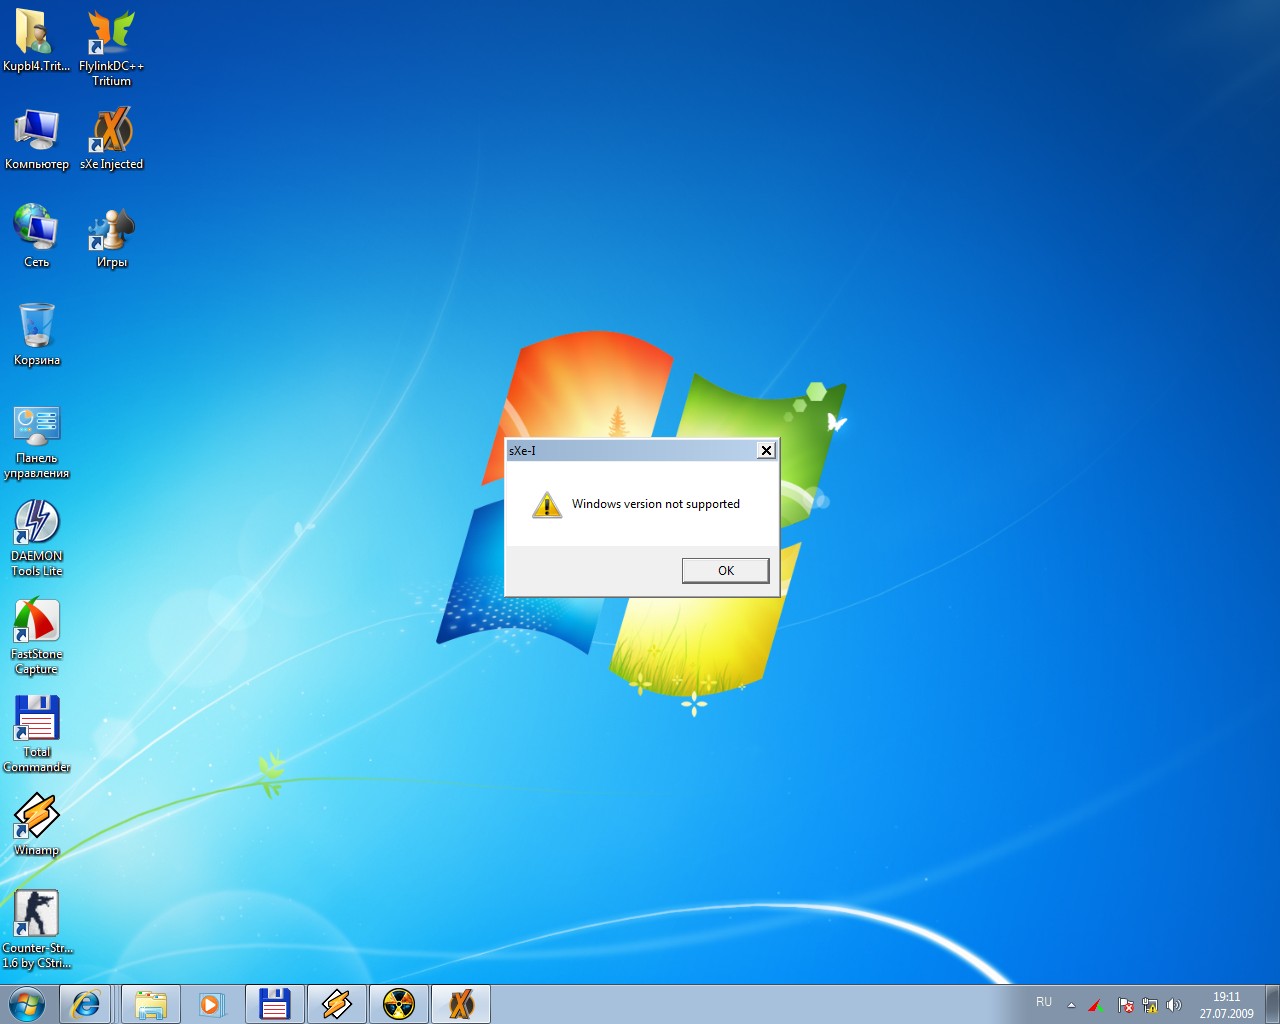Click the red-green tray icon
The image size is (1280, 1024).
[1097, 1005]
